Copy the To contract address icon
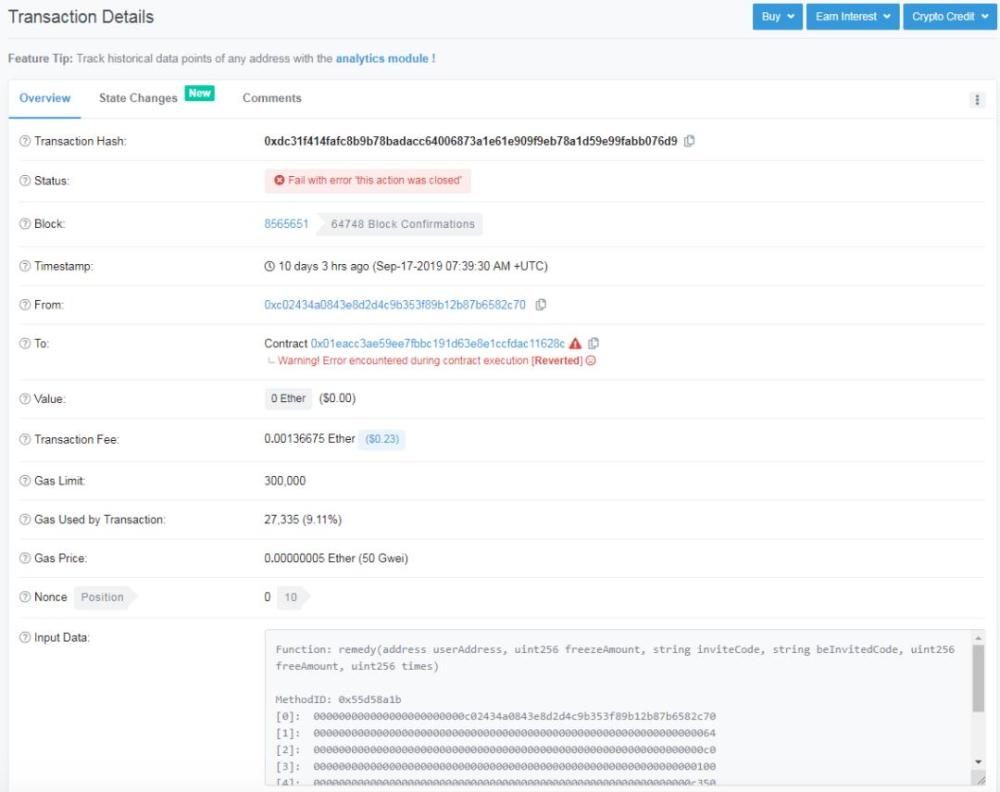The image size is (1000, 792). [x=594, y=343]
